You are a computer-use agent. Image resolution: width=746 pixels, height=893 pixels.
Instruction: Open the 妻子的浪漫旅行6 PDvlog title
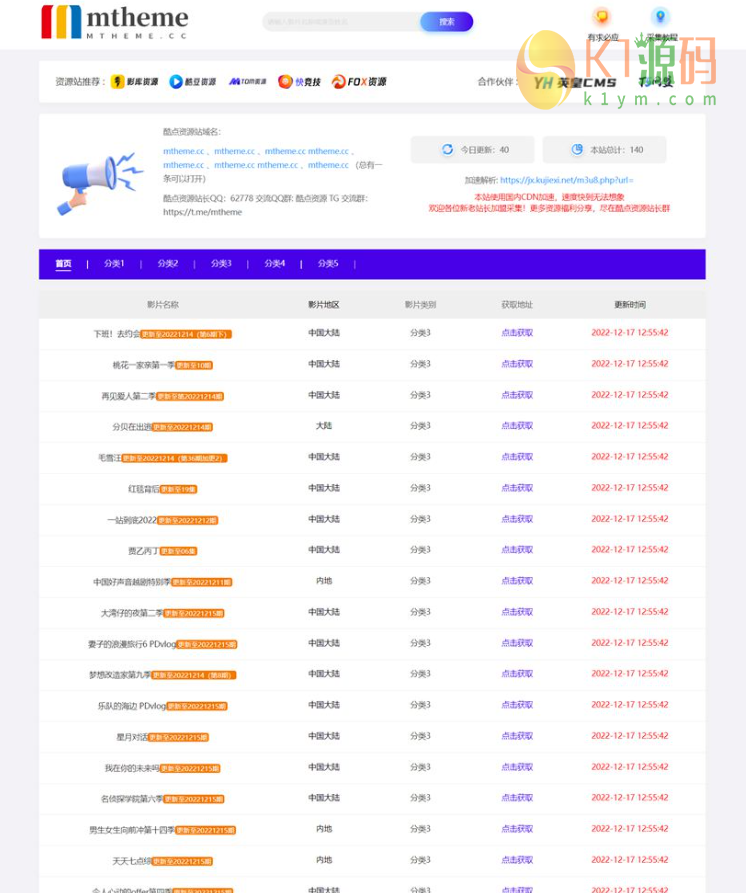click(x=132, y=644)
